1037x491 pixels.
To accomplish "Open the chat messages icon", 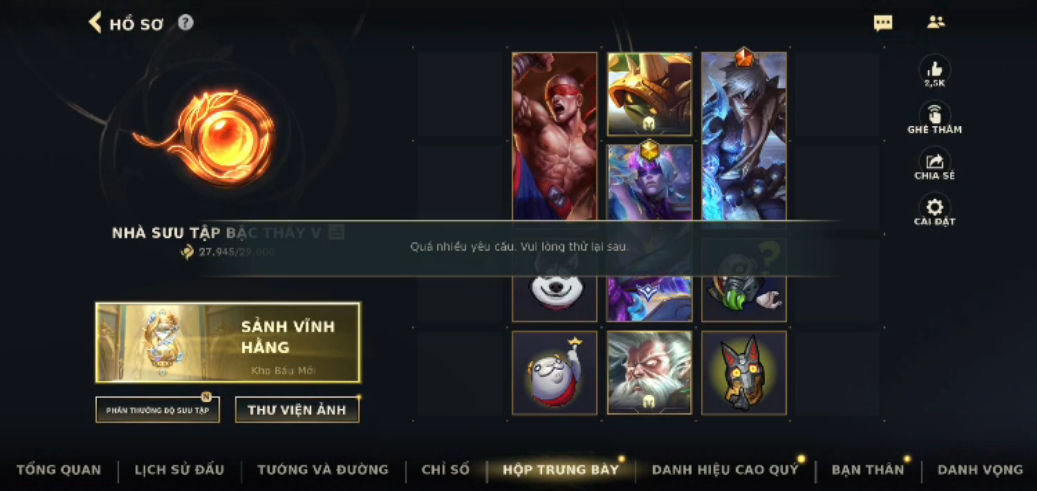I will click(883, 23).
